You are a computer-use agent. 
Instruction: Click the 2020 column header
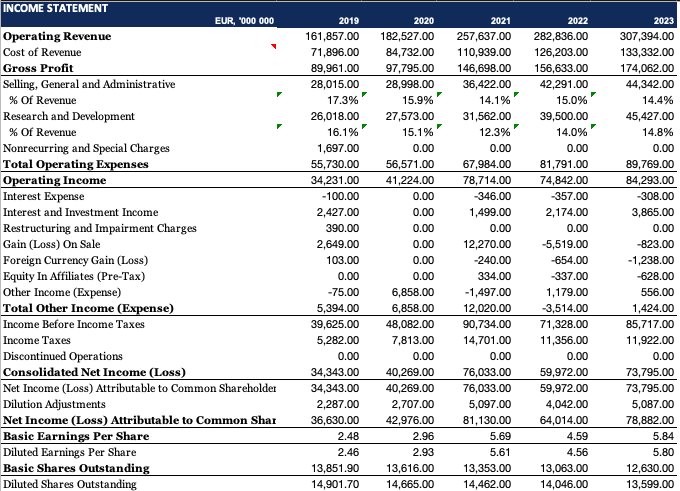click(424, 21)
